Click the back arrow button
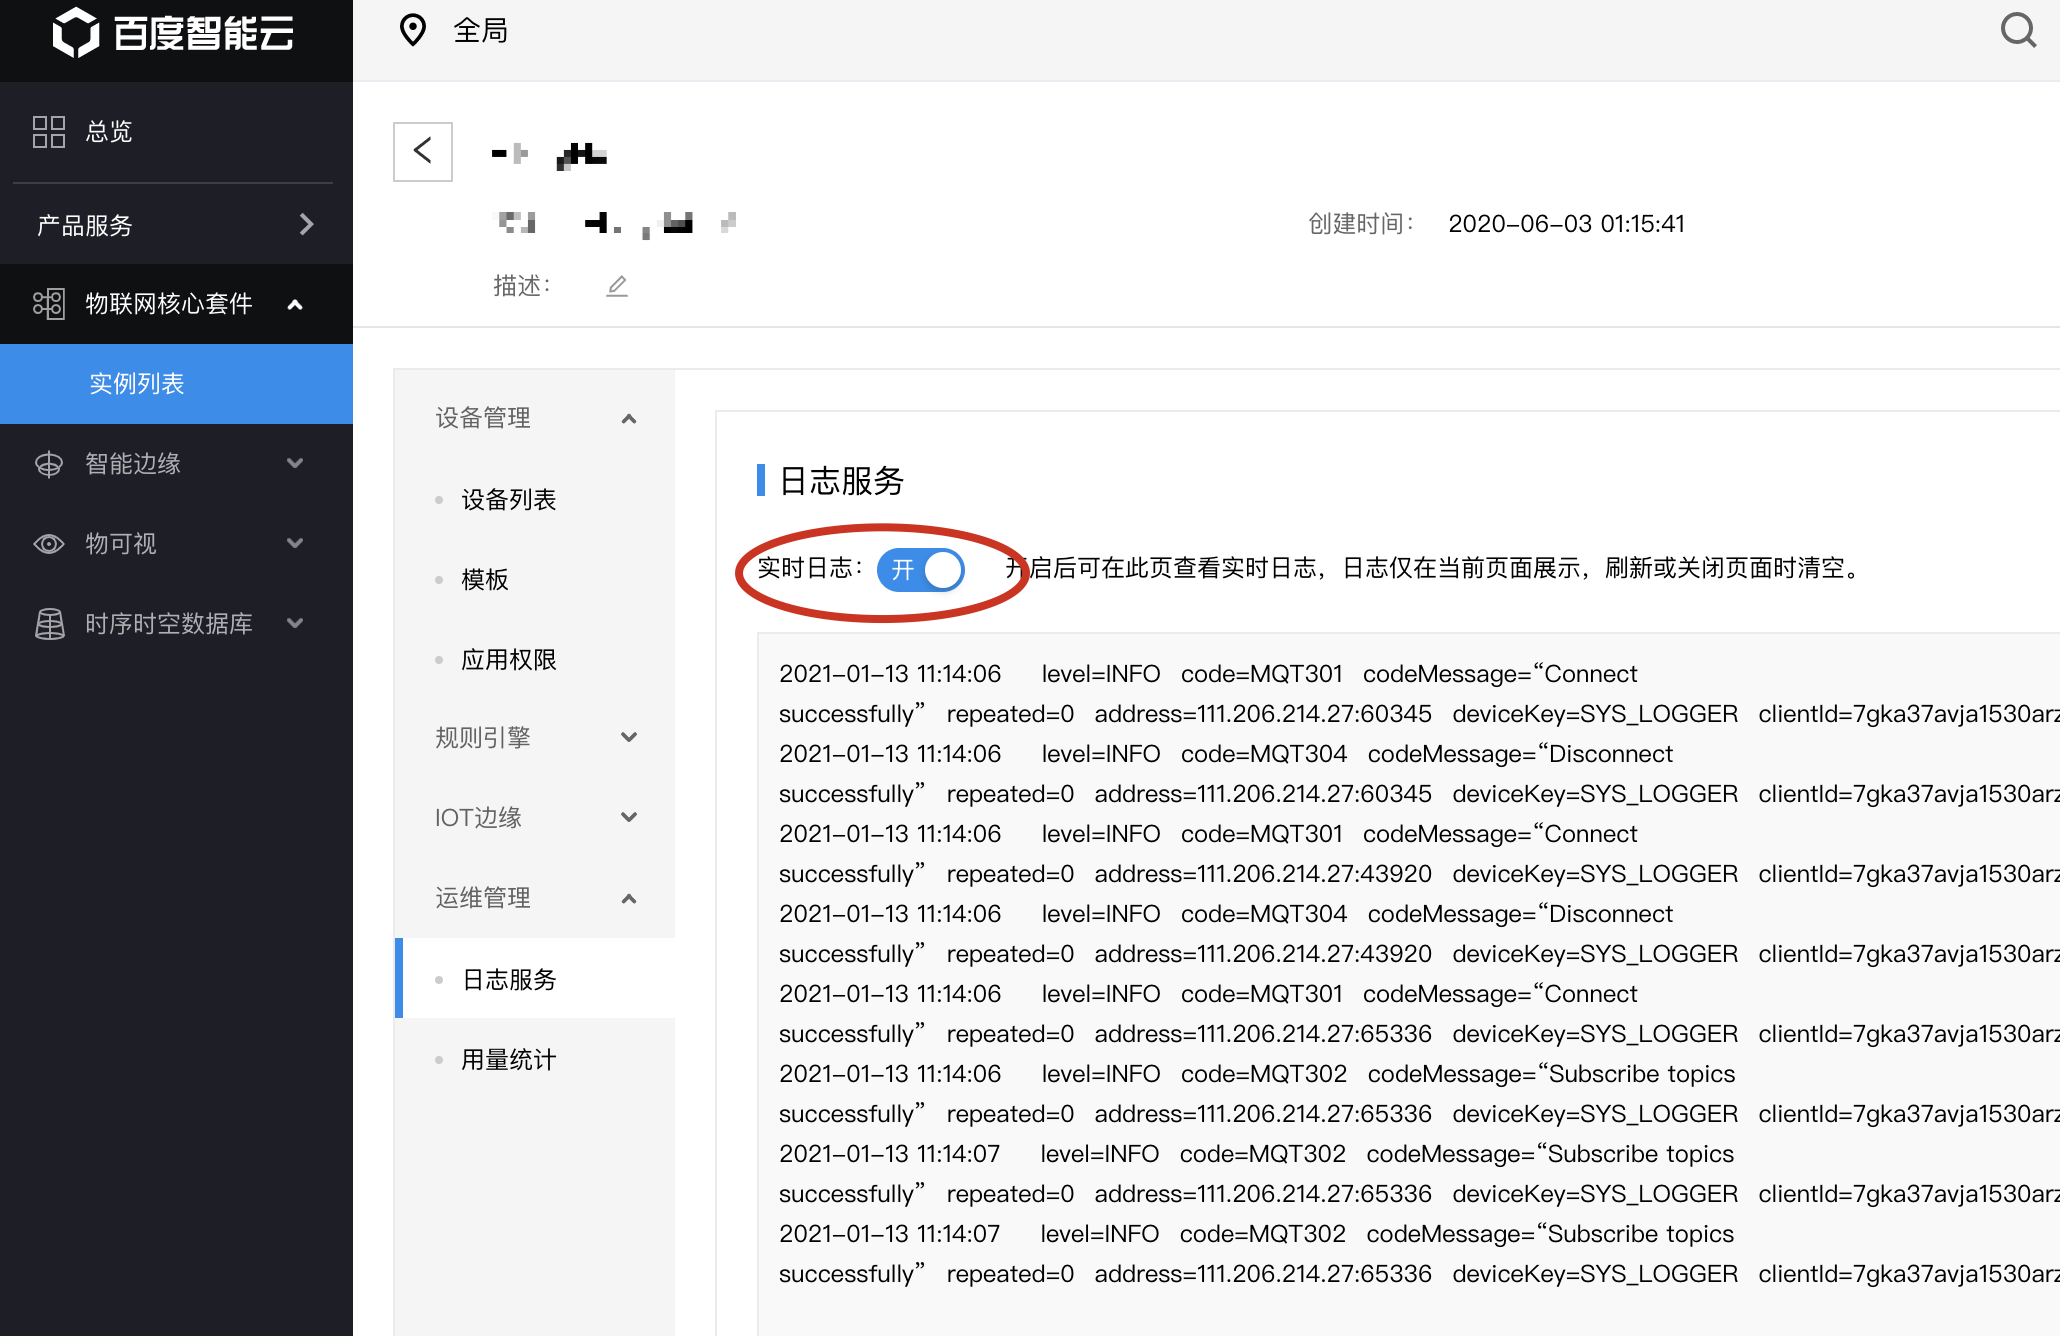The height and width of the screenshot is (1336, 2060). tap(422, 151)
